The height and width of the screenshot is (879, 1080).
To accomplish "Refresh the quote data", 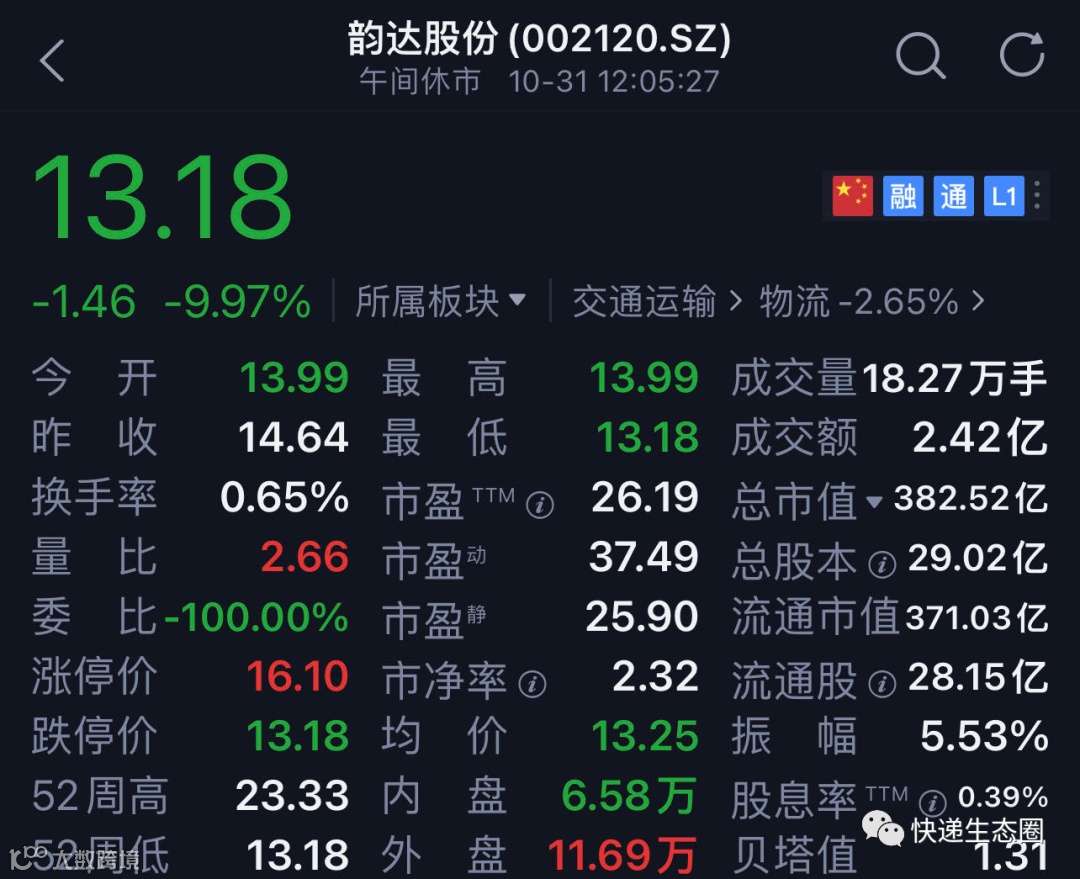I will pyautogui.click(x=1022, y=54).
